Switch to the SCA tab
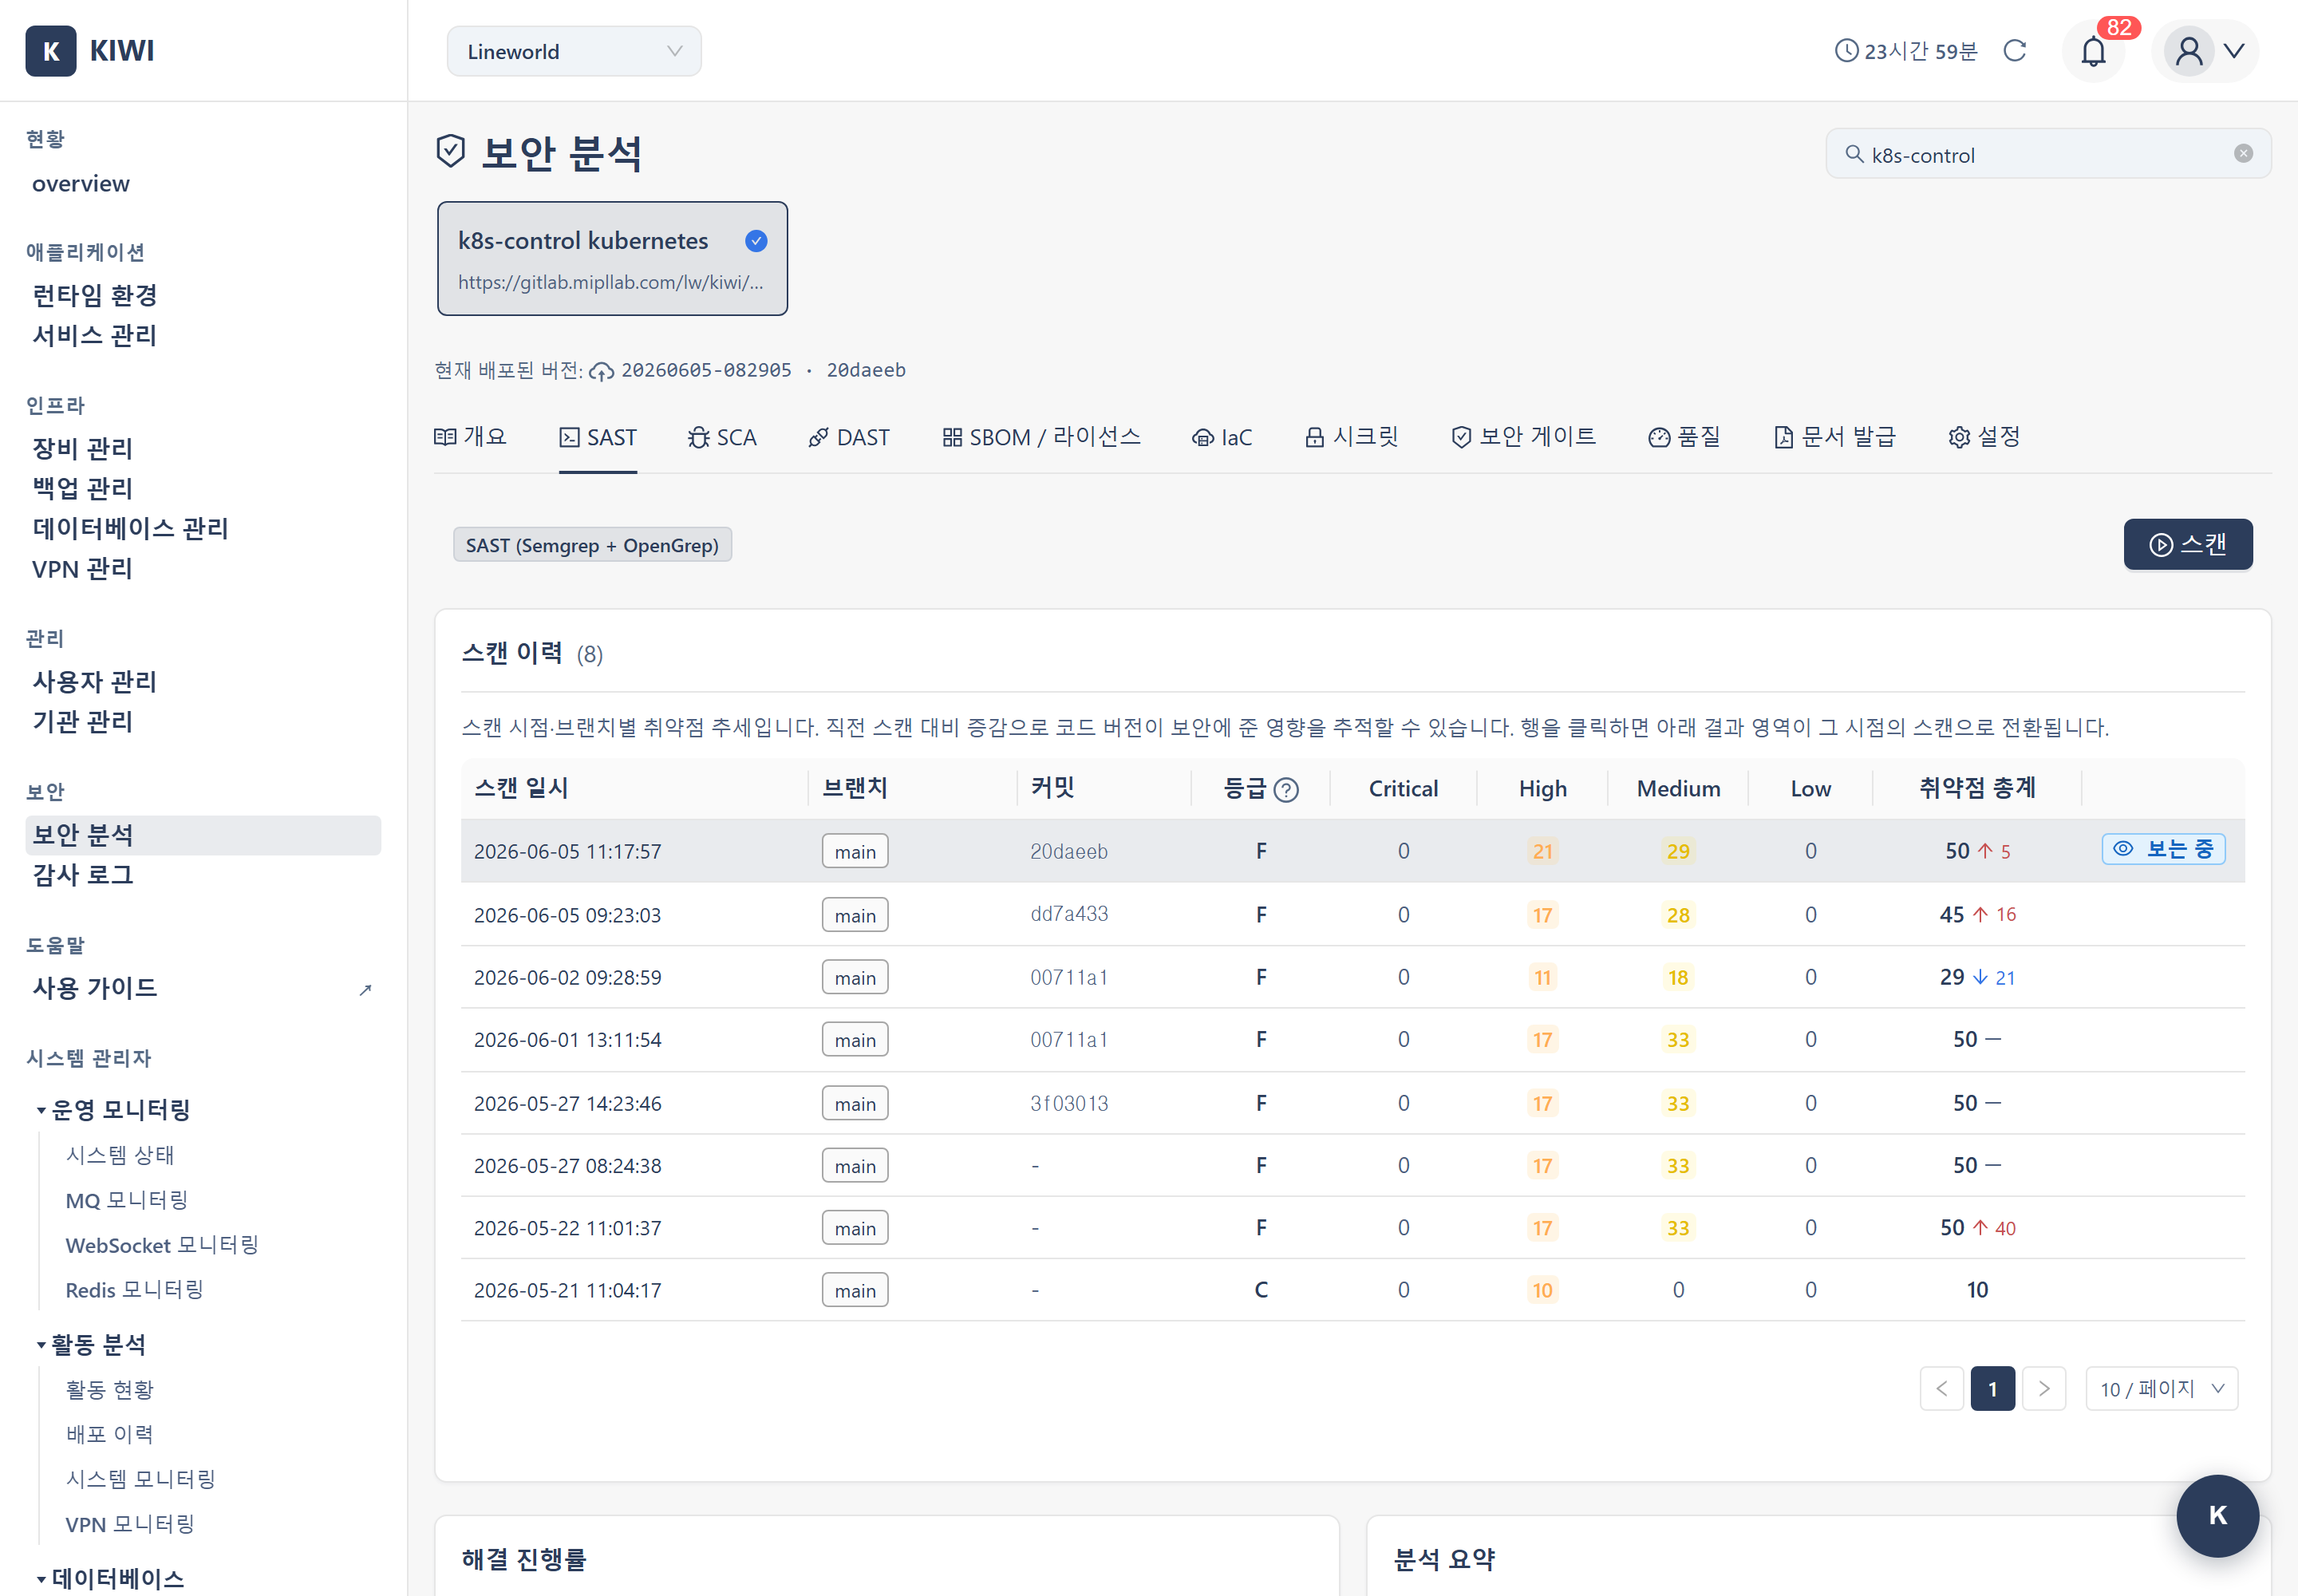The height and width of the screenshot is (1596, 2298). tap(722, 437)
